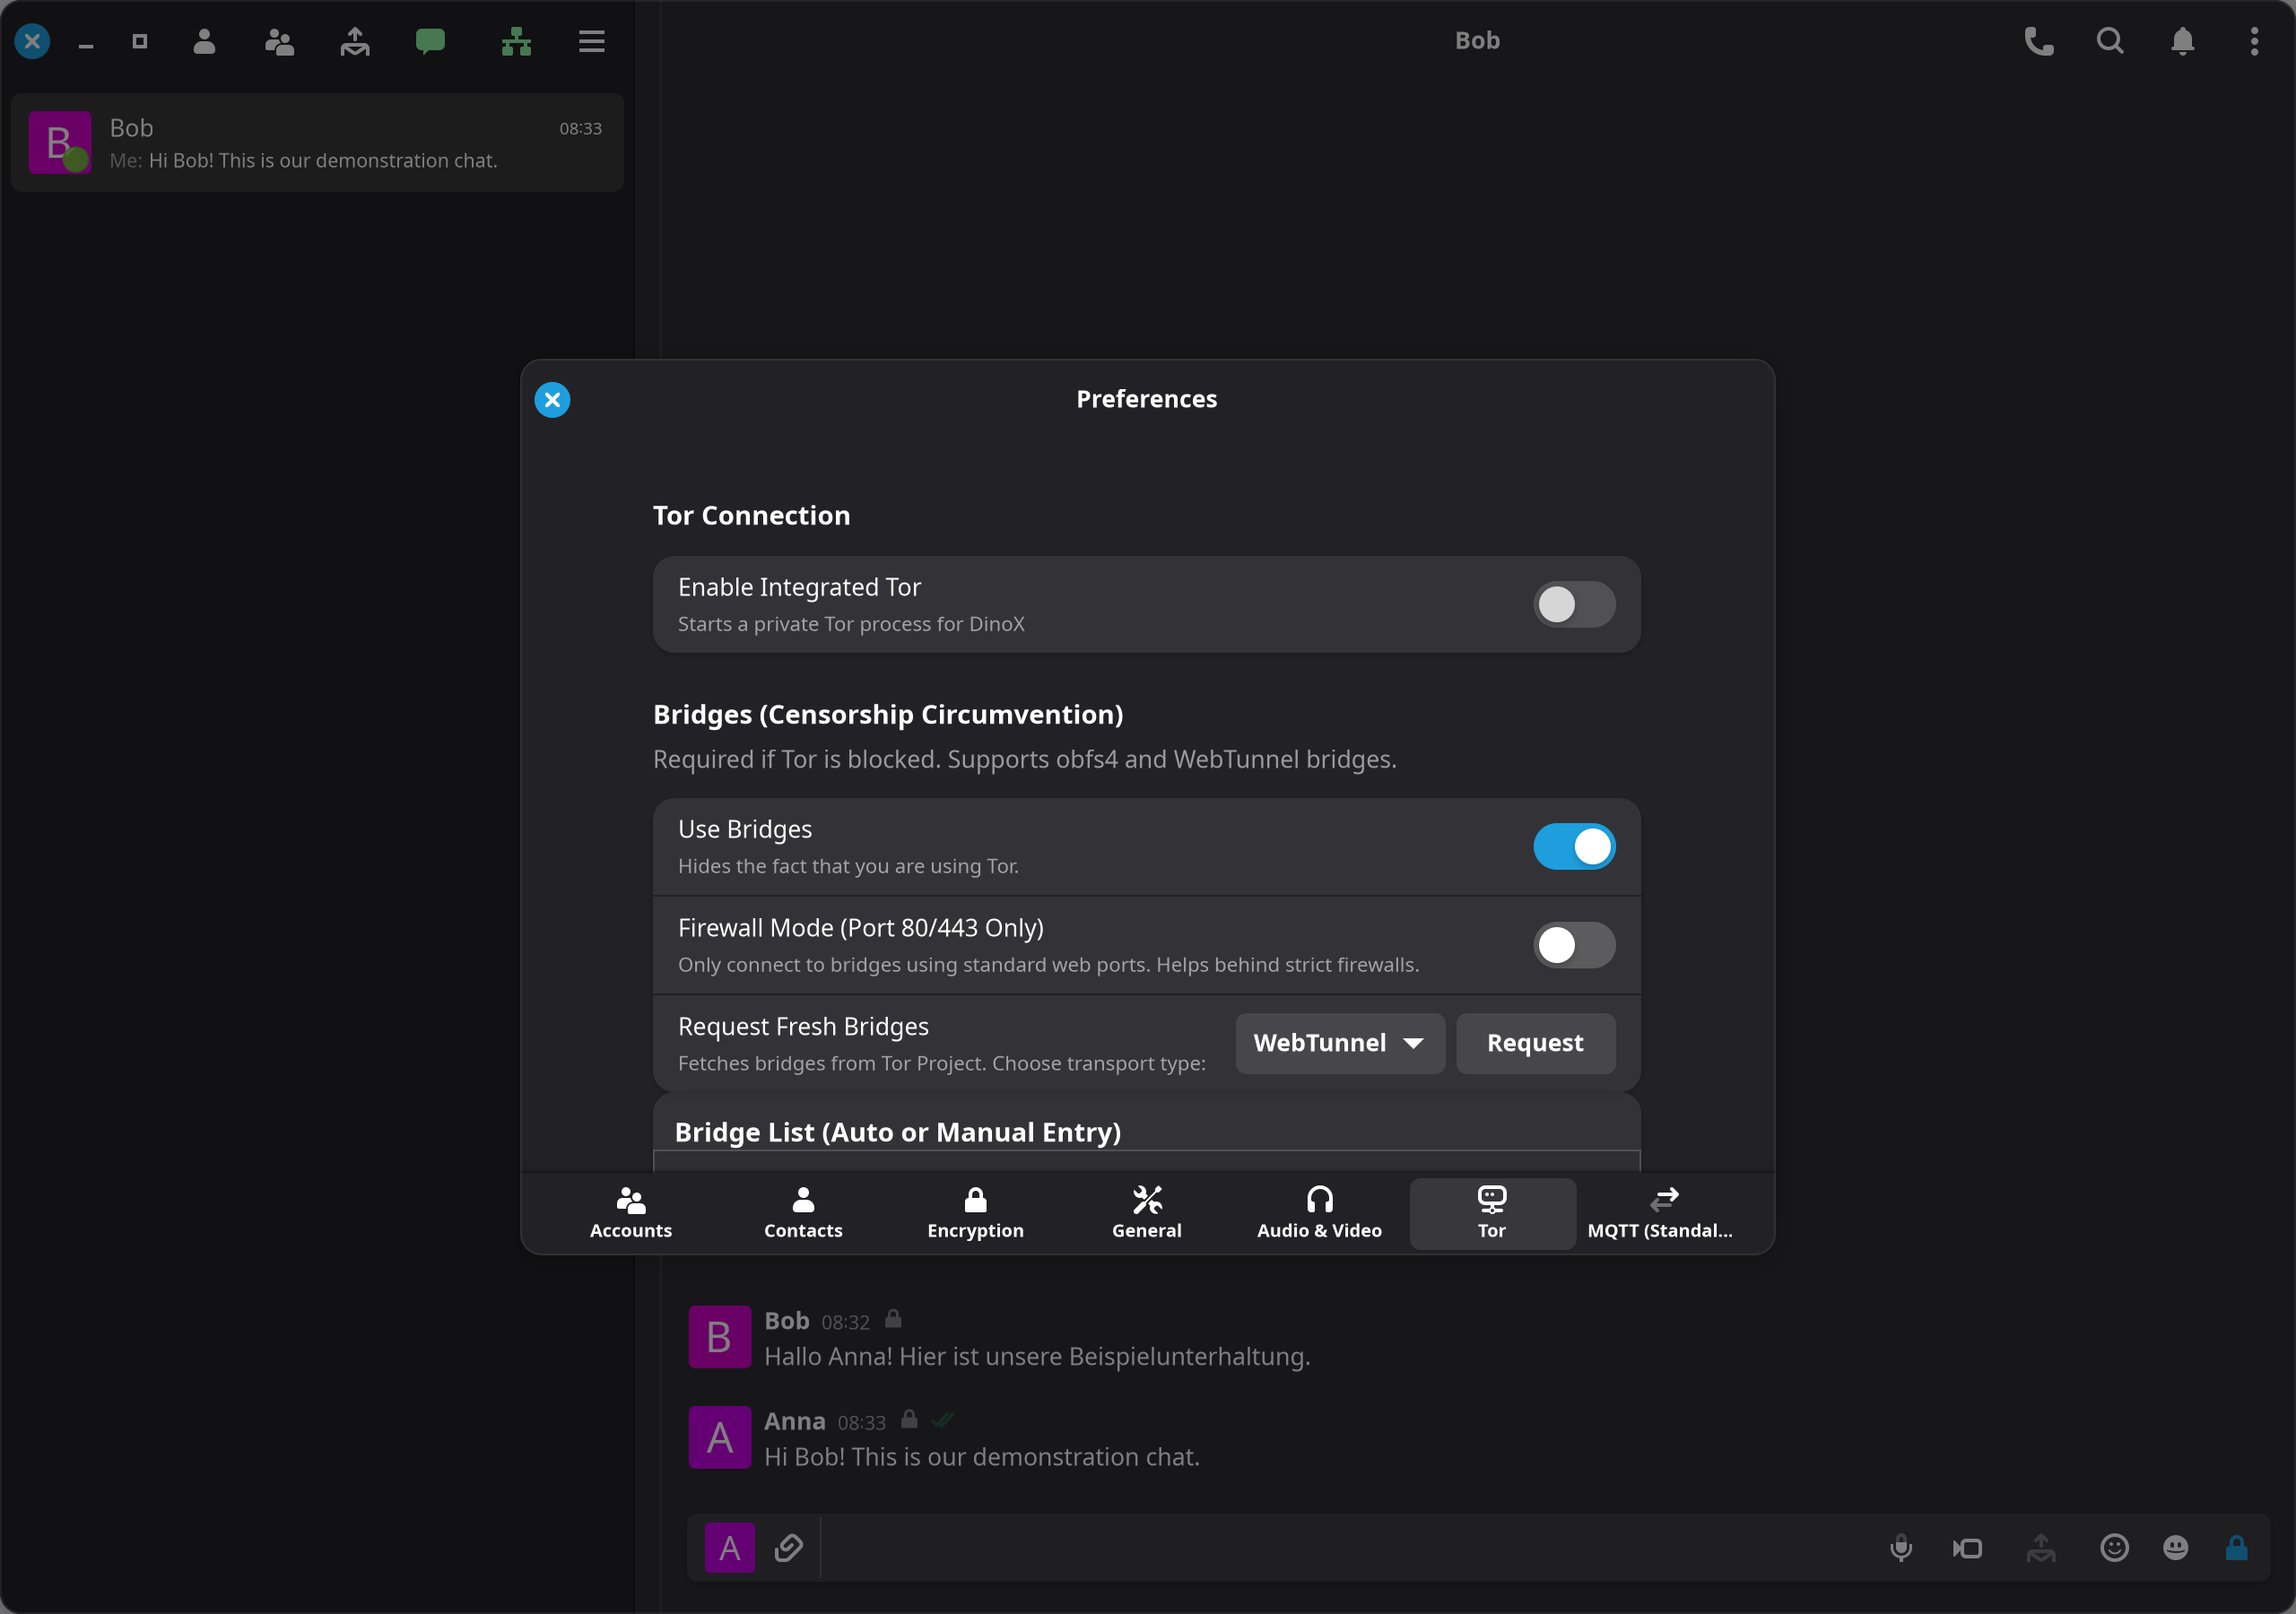Viewport: 2296px width, 1614px height.
Task: Click the upload tray icon in top toolbar
Action: (355, 41)
